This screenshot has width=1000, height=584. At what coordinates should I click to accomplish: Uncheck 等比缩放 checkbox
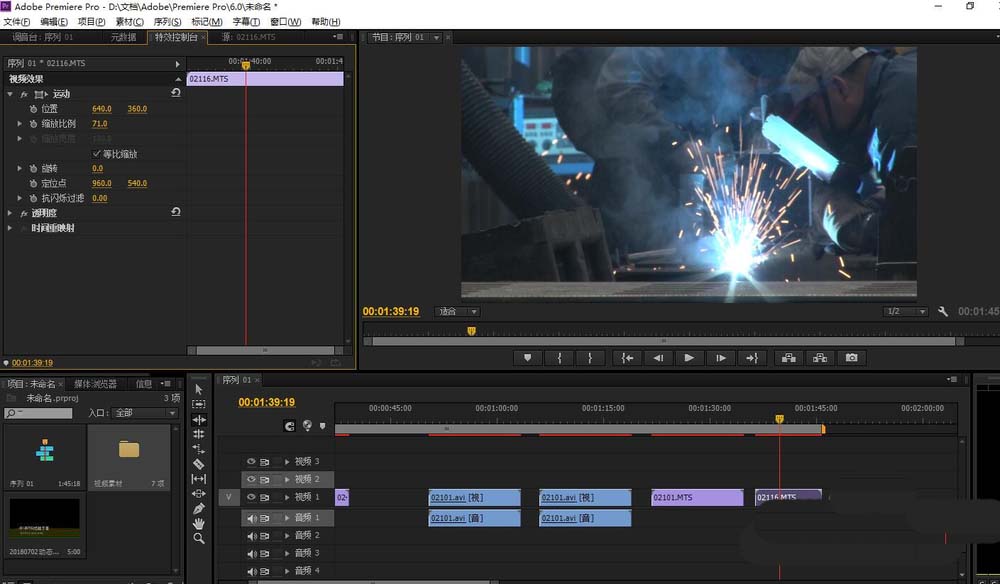96,154
